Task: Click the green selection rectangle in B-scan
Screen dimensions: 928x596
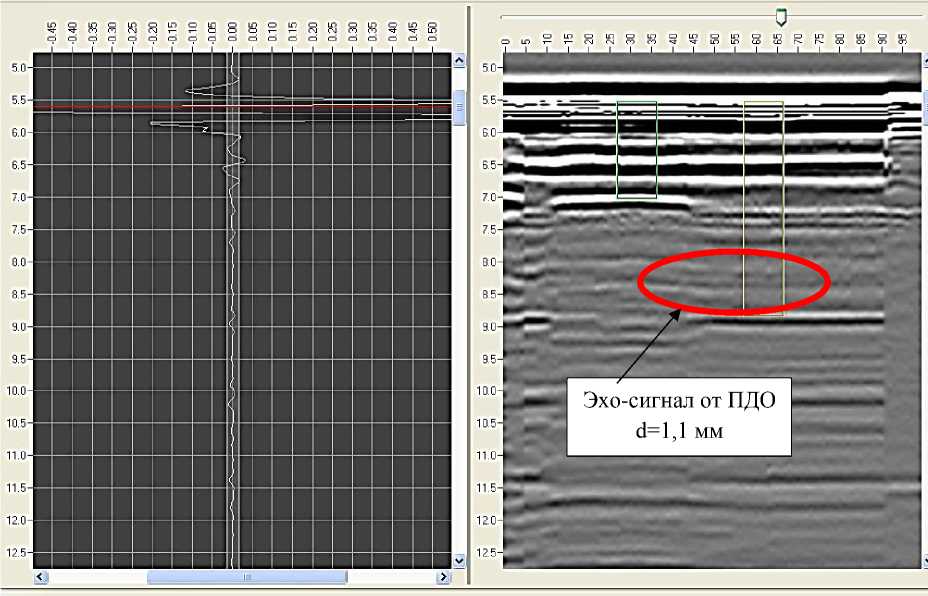Action: 637,150
